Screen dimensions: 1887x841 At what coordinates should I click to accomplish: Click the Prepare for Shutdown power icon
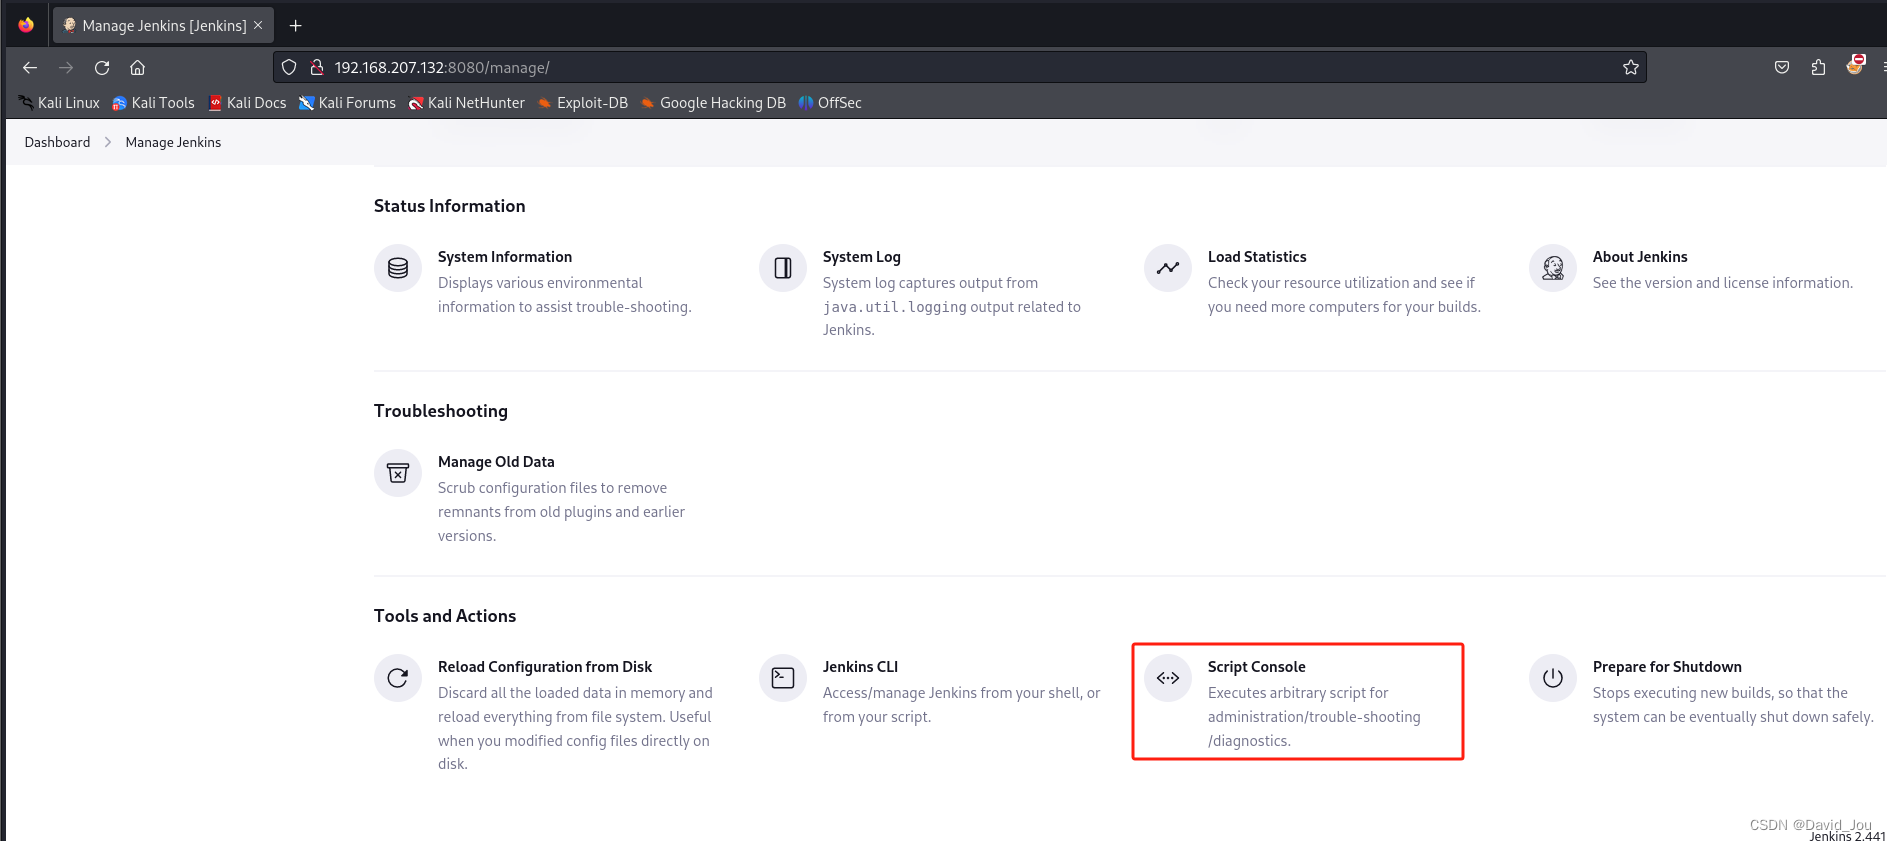pos(1553,678)
